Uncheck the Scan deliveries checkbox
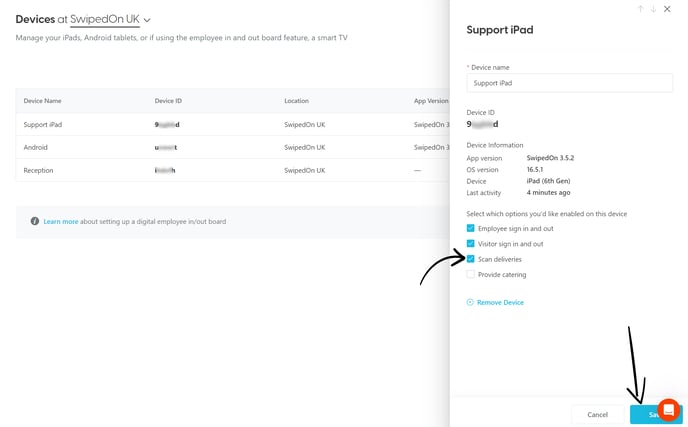688x427 pixels. pyautogui.click(x=470, y=259)
